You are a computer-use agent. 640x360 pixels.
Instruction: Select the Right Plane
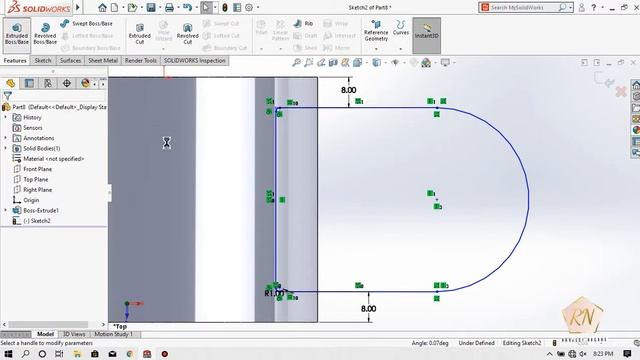pyautogui.click(x=32, y=190)
